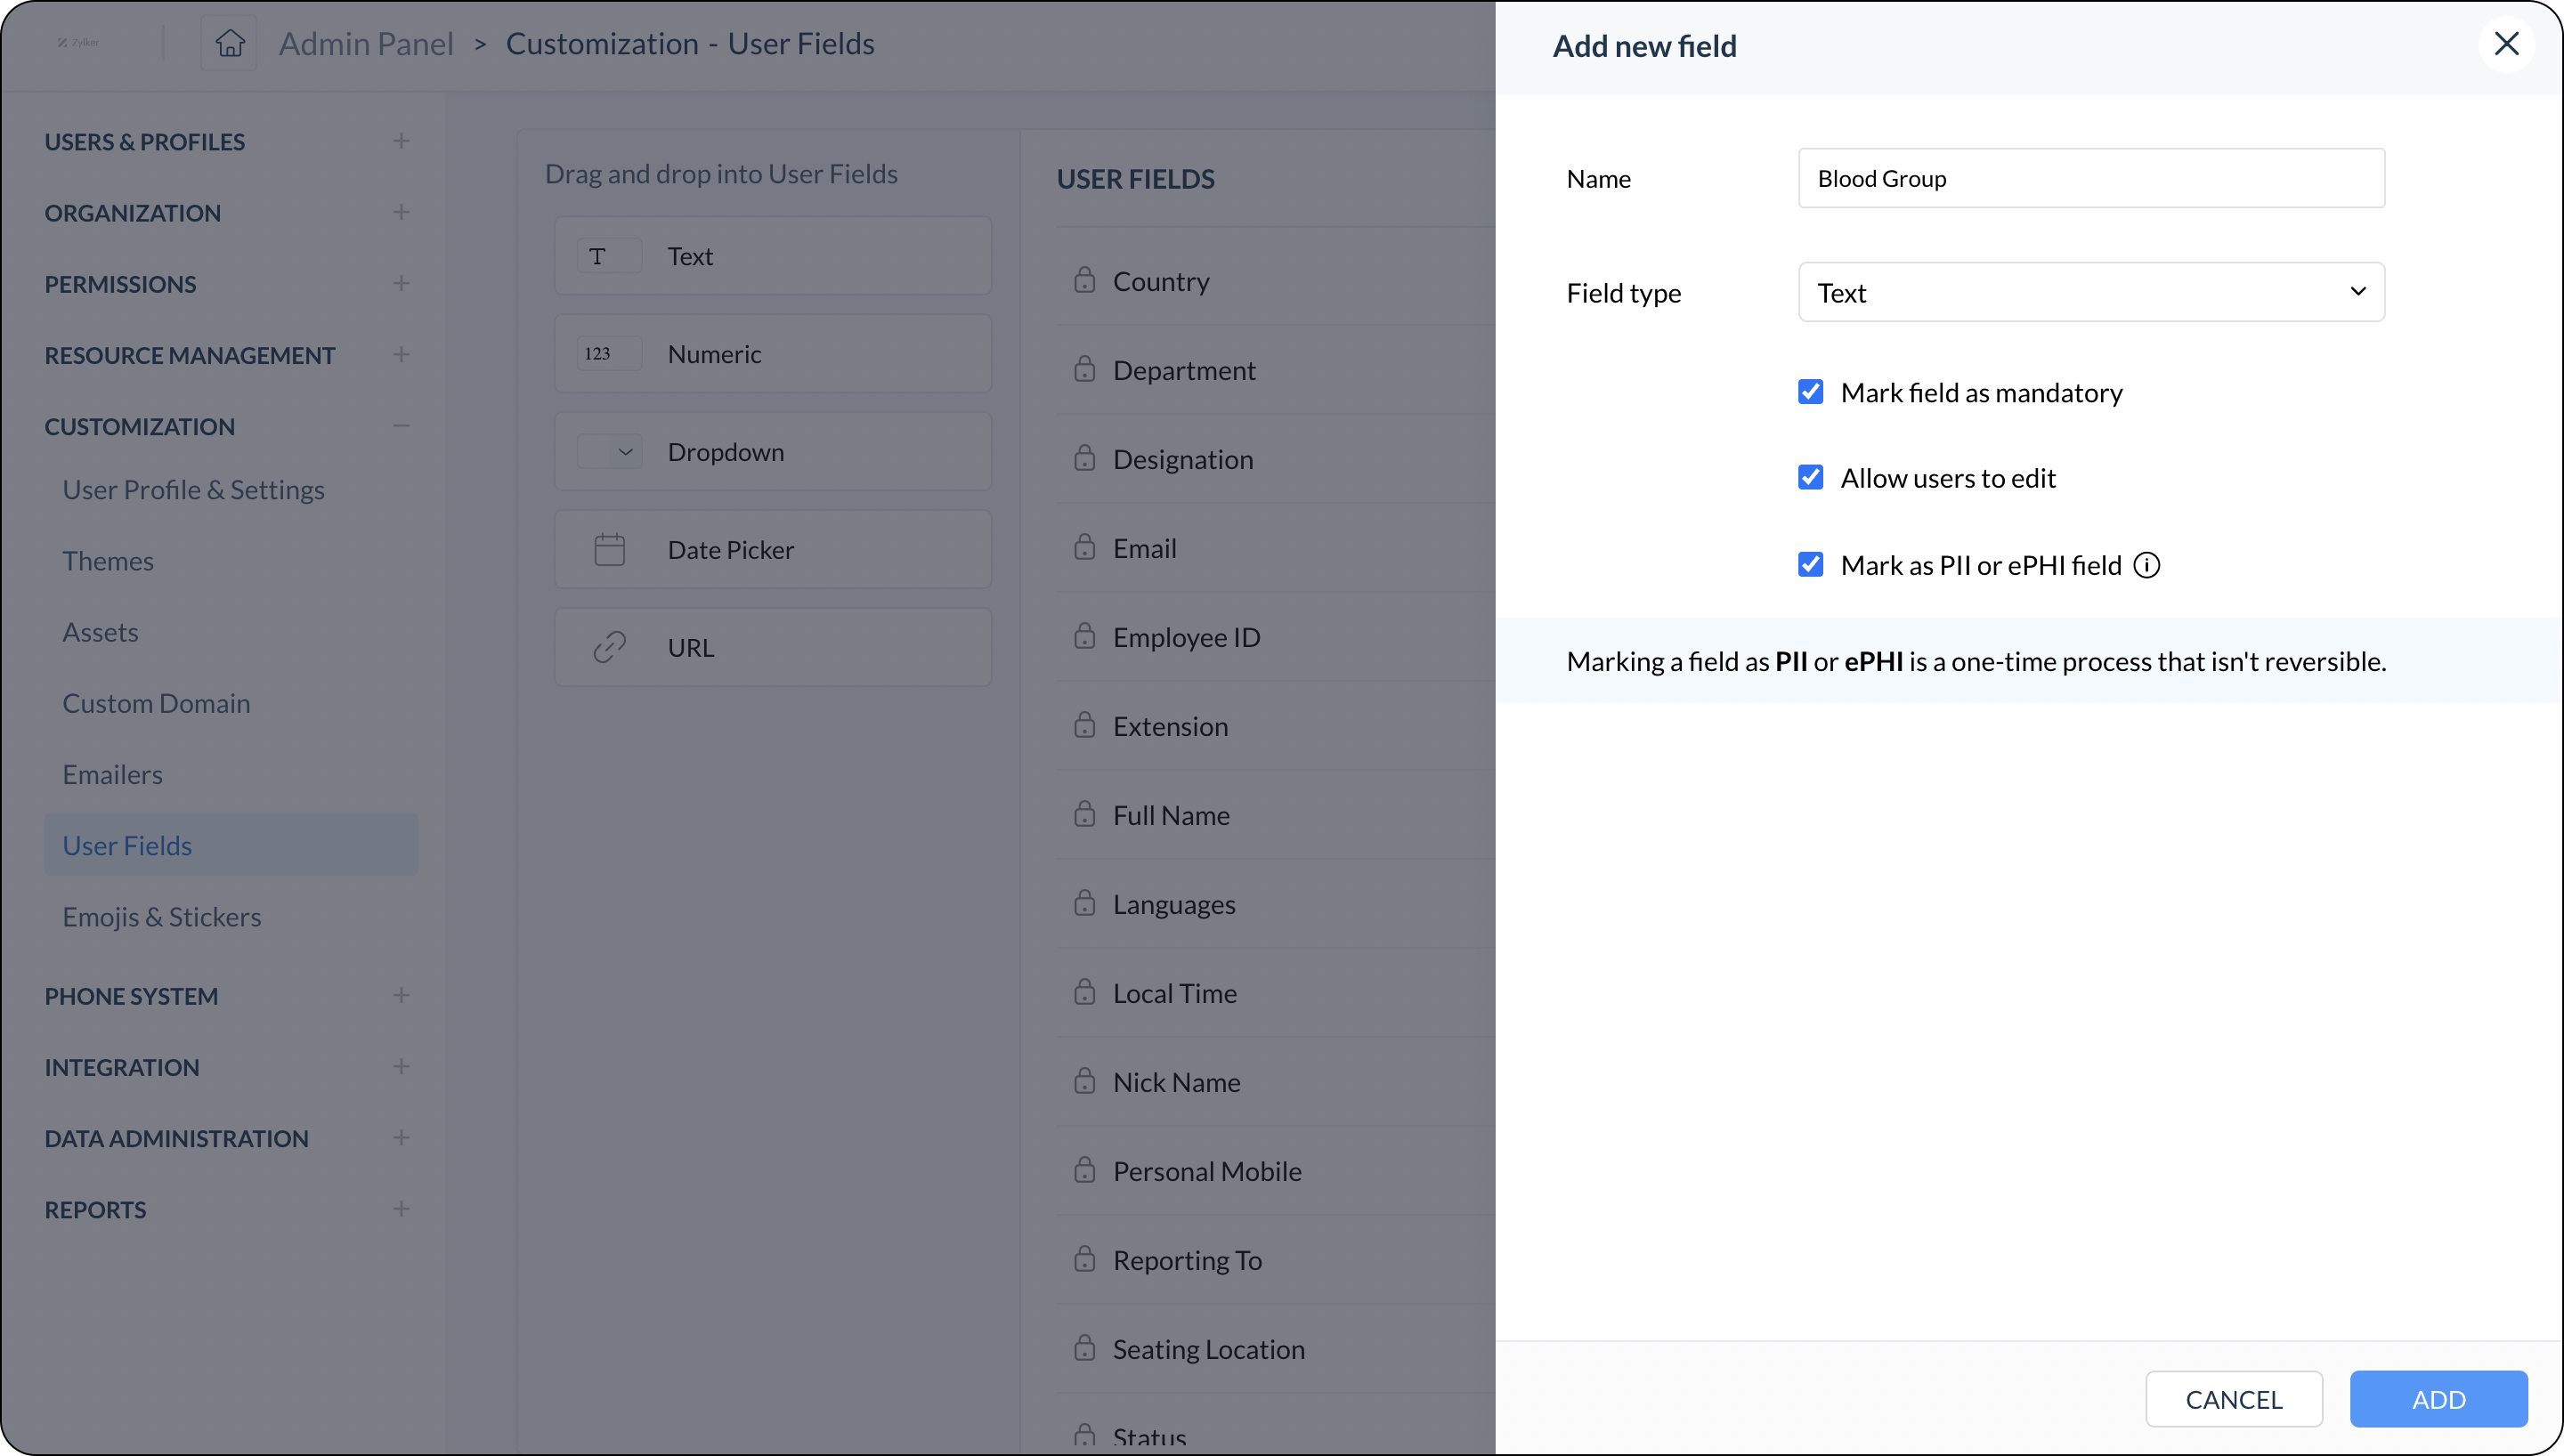Click the plus icon next to PHONE SYSTEM
2564x1456 pixels.
tap(401, 995)
